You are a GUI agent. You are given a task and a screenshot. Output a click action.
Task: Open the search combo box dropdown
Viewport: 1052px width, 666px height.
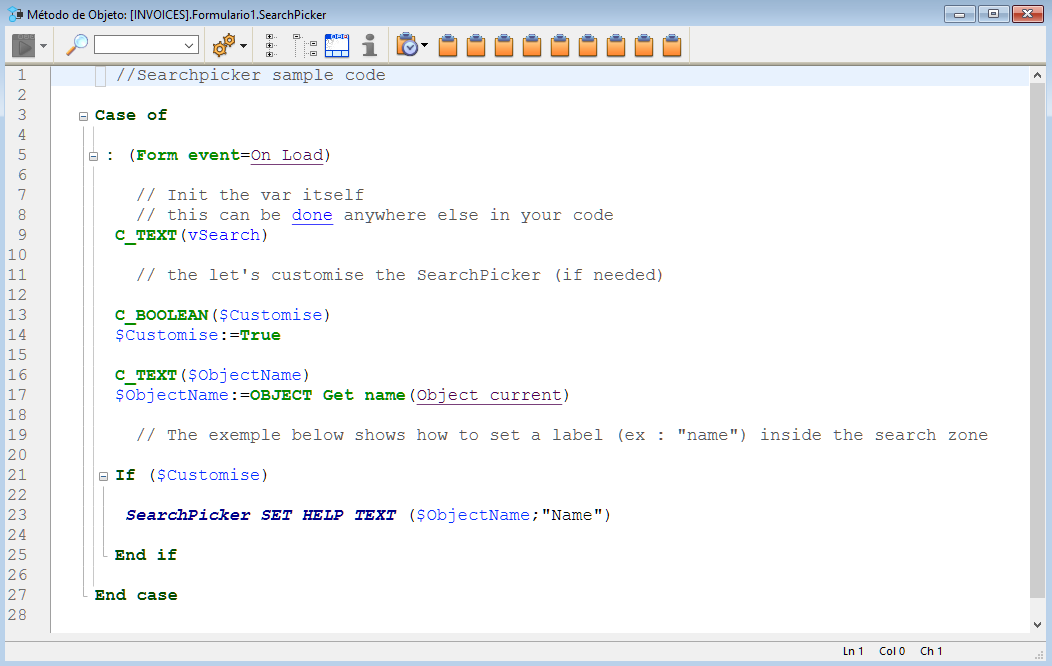[x=189, y=45]
